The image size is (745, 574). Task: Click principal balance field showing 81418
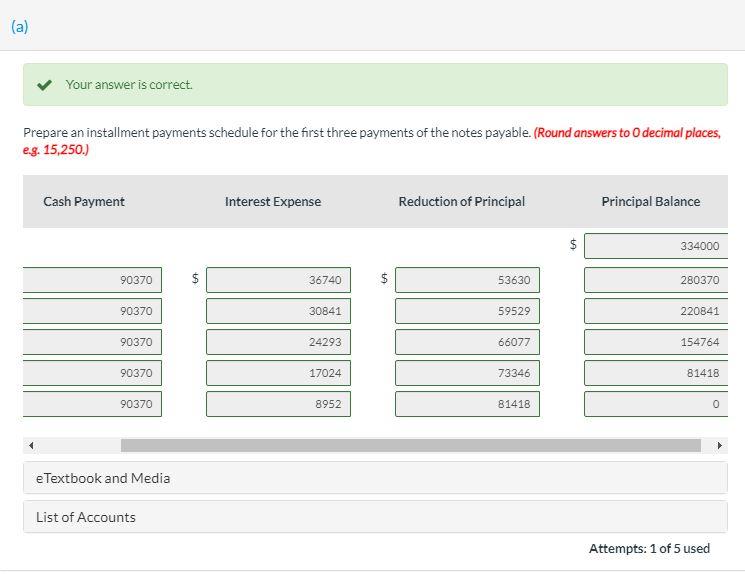656,373
